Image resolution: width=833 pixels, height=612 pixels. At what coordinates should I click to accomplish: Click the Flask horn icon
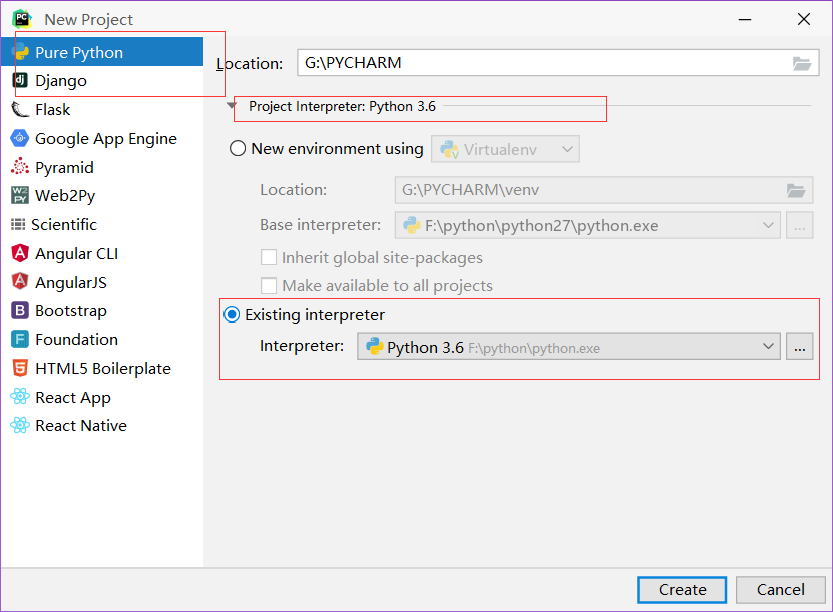point(20,109)
